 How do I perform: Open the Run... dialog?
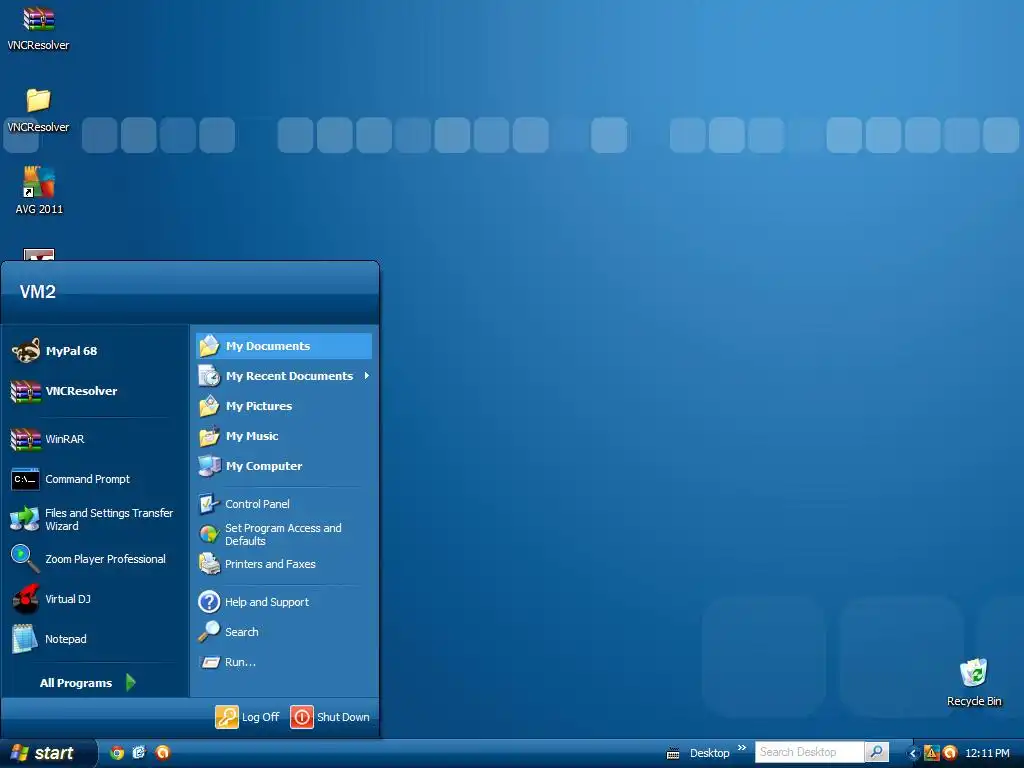pos(284,662)
